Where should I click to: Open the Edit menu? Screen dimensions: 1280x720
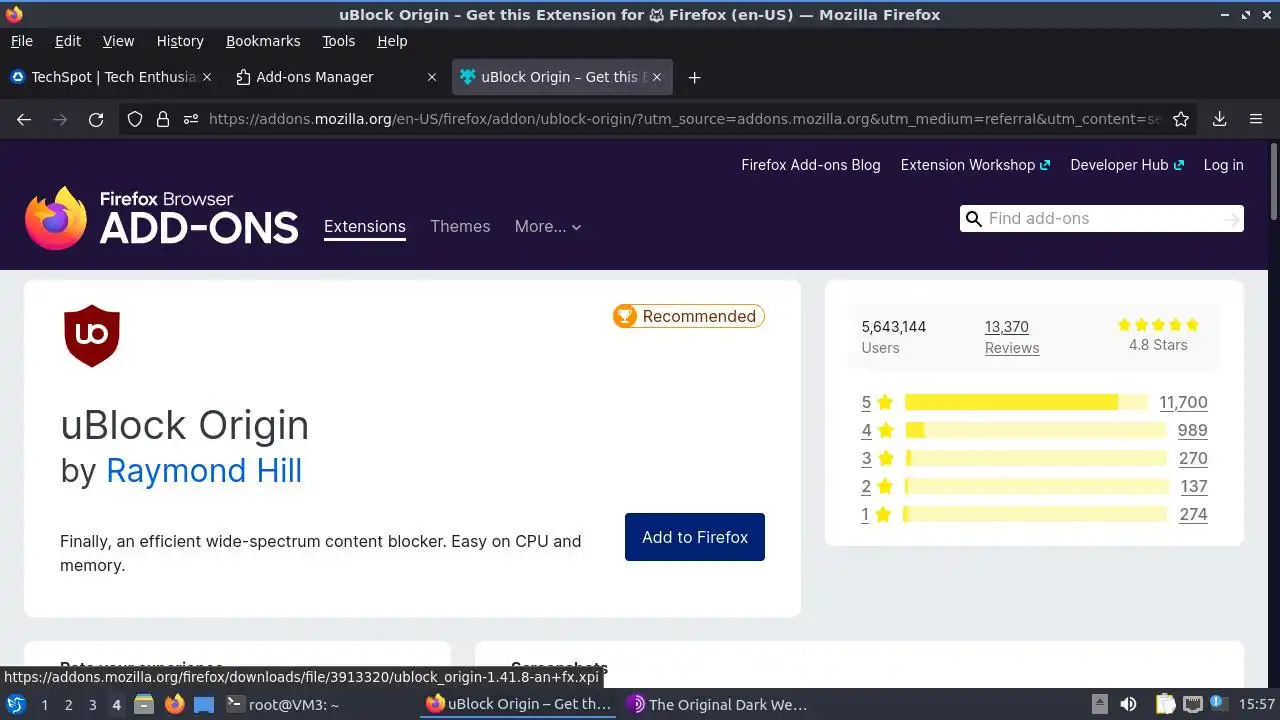click(68, 41)
